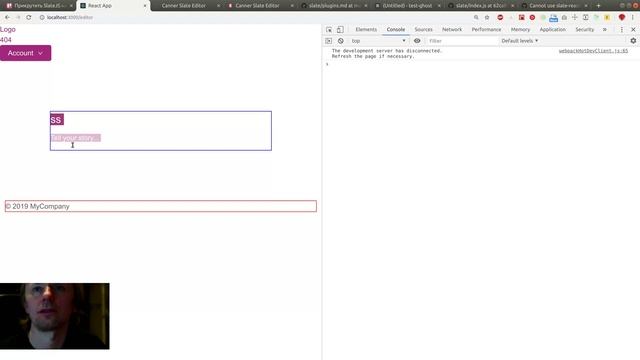Switch to the Console tab in DevTools
This screenshot has height=360, width=640.
396,30
